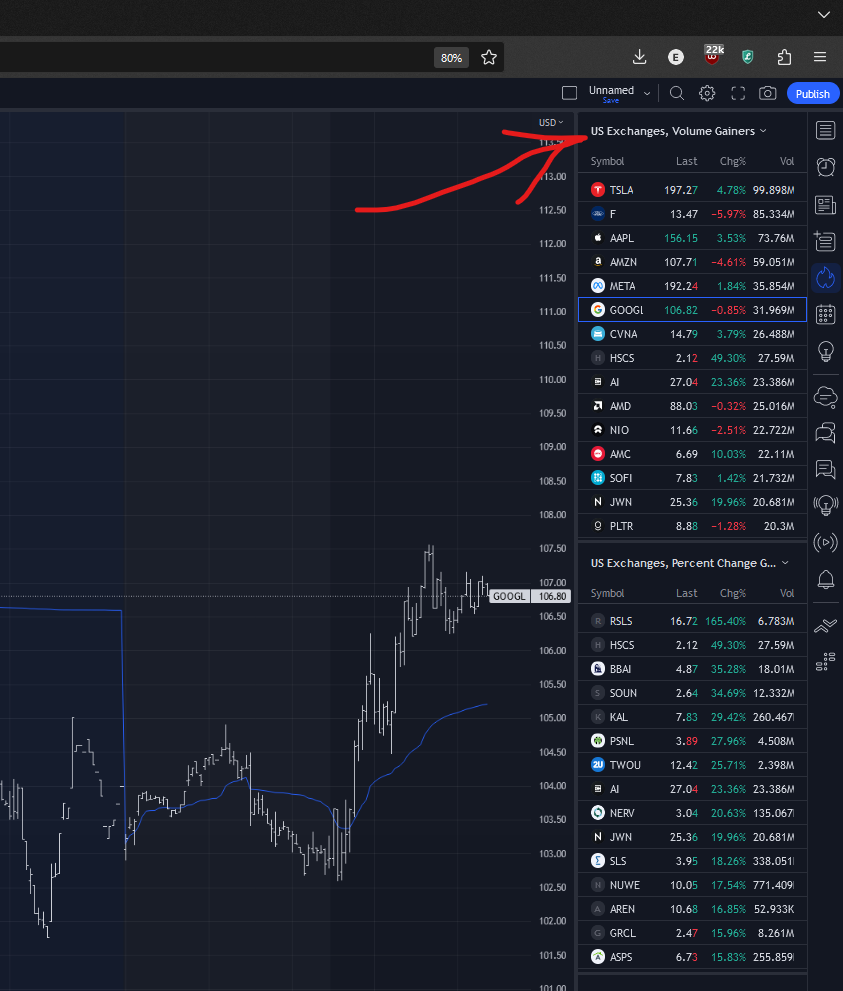The height and width of the screenshot is (991, 843).
Task: Sort Volume Gainers by Chg% header
Action: point(732,161)
